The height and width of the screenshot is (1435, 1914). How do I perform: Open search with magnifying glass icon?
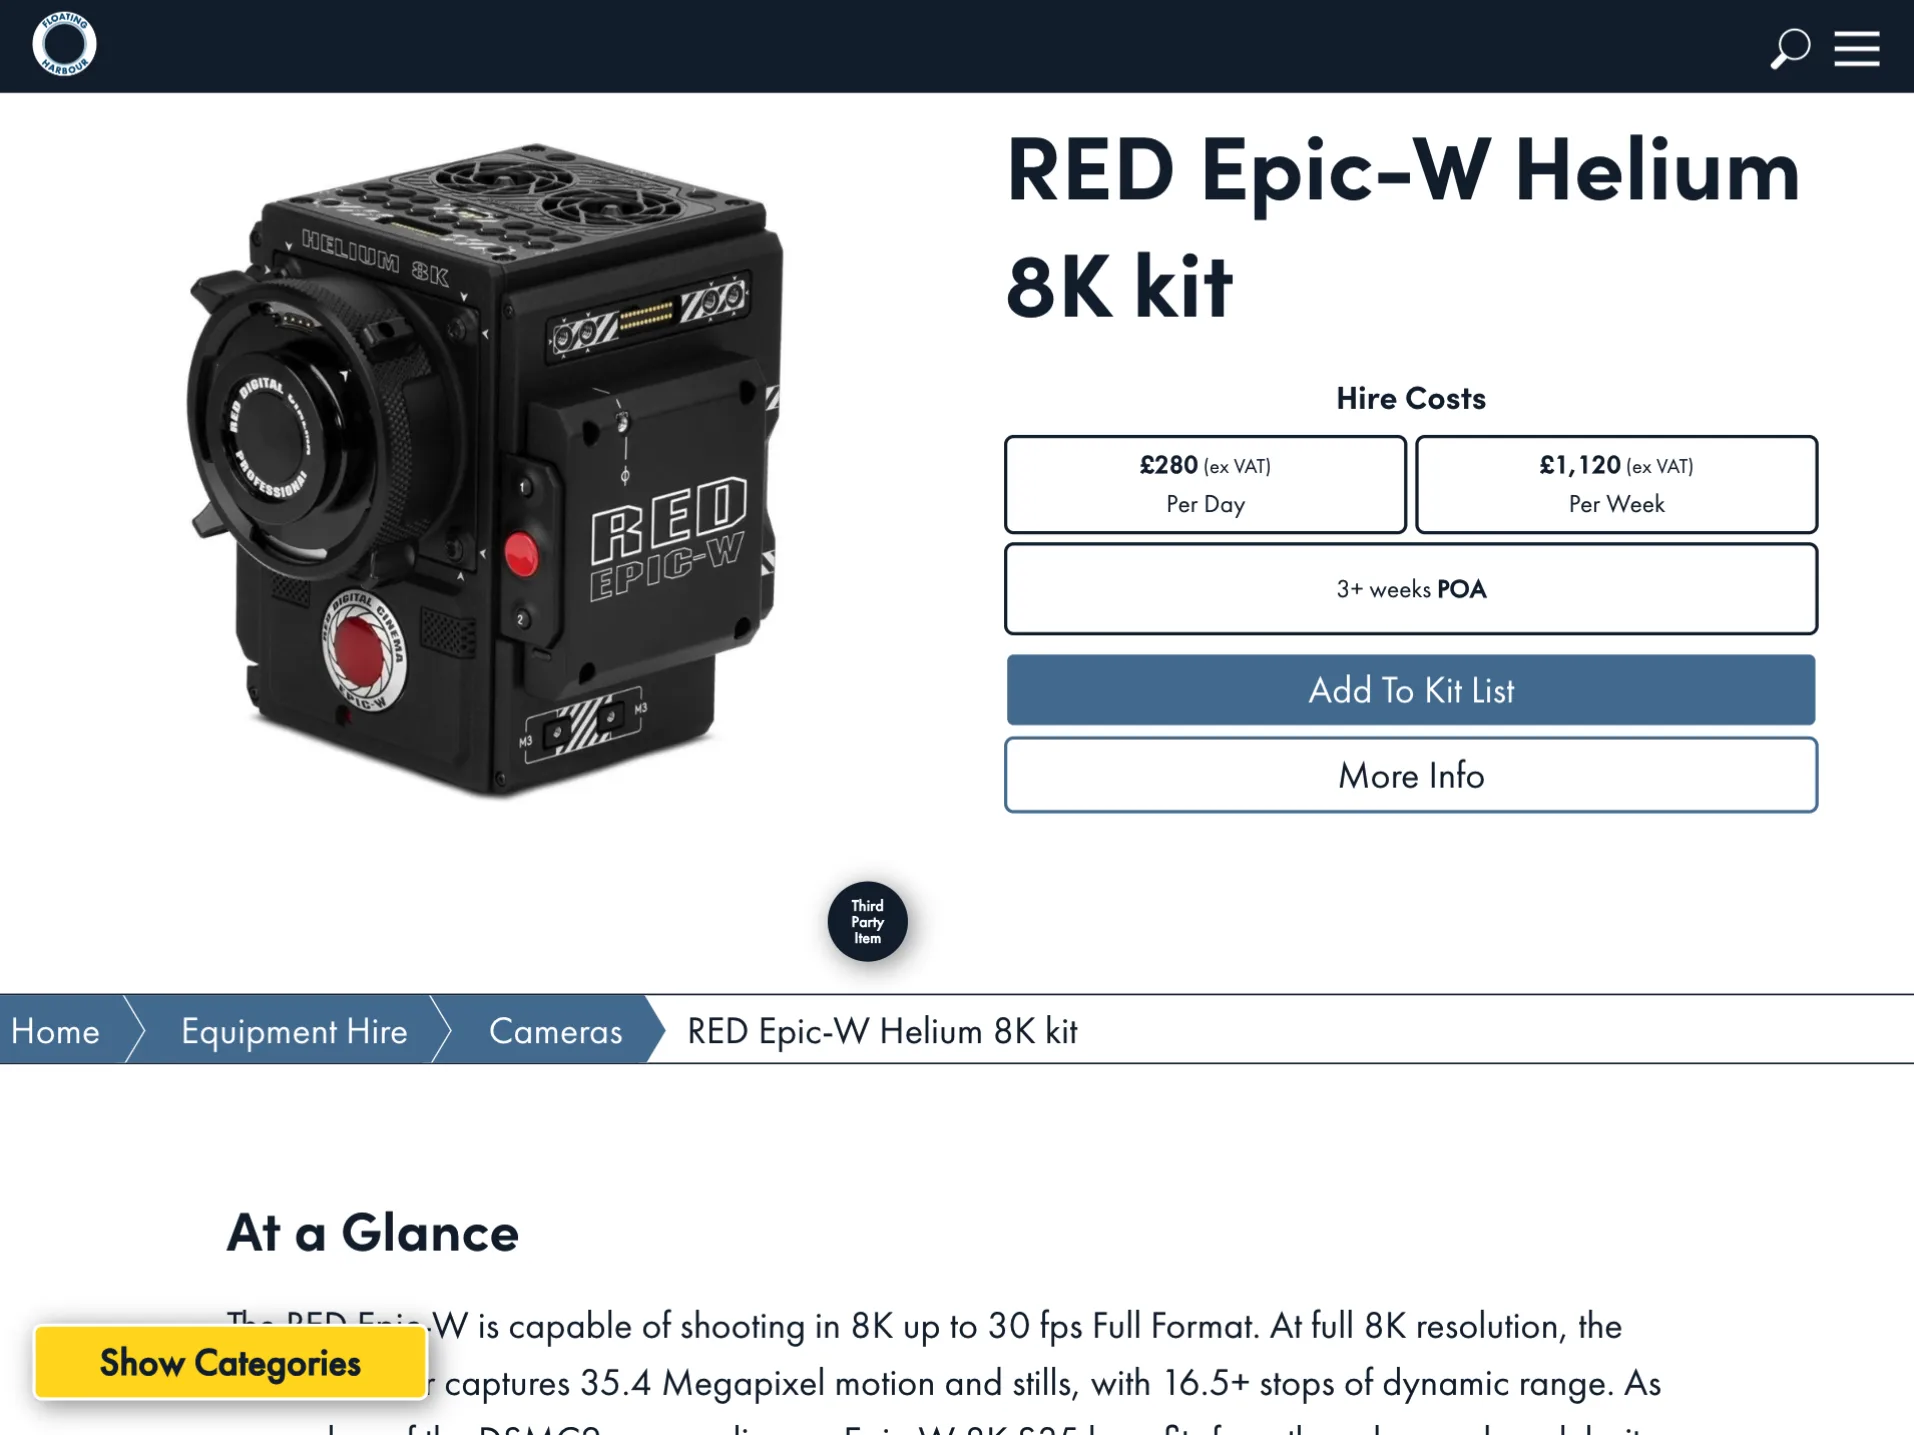[1789, 48]
